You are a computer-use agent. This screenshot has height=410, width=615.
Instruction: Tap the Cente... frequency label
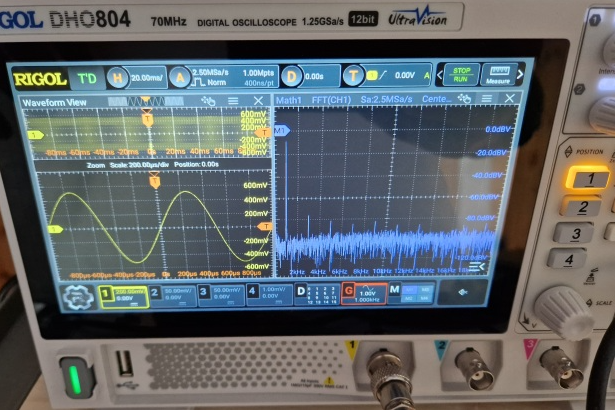436,99
